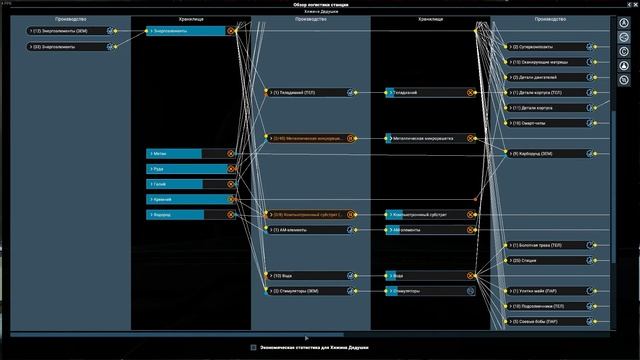
Task: Select (1) Усатки майя (ПАР) node
Action: [x=549, y=291]
